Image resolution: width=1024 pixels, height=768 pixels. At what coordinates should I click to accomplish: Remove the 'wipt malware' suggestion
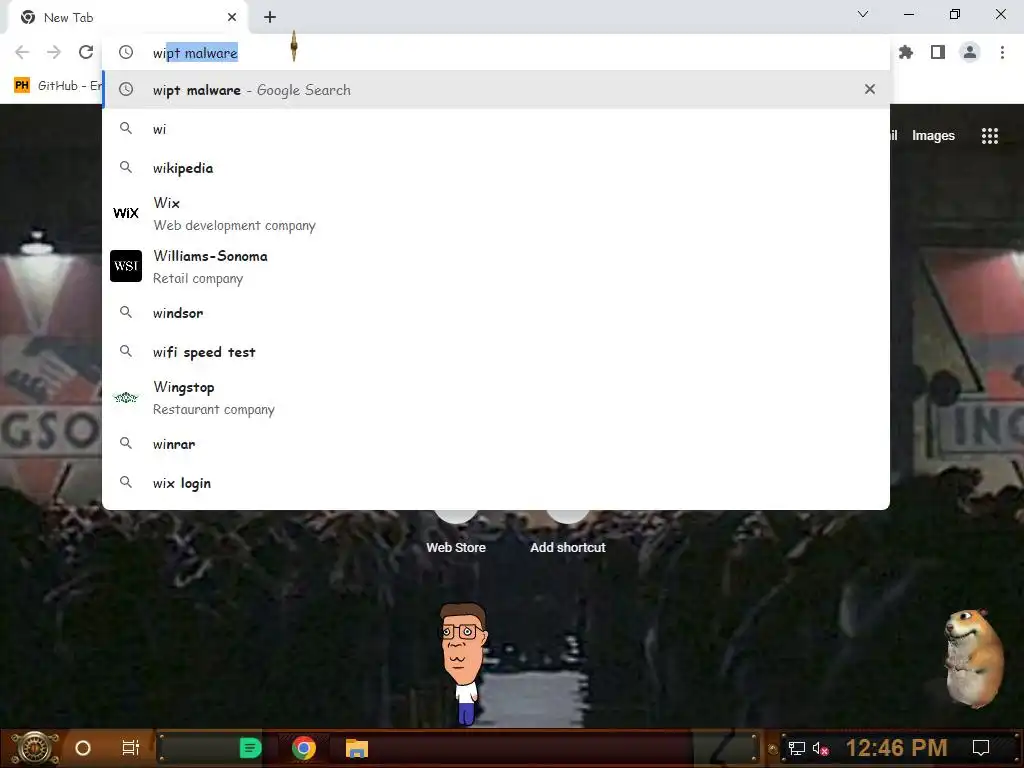point(870,89)
